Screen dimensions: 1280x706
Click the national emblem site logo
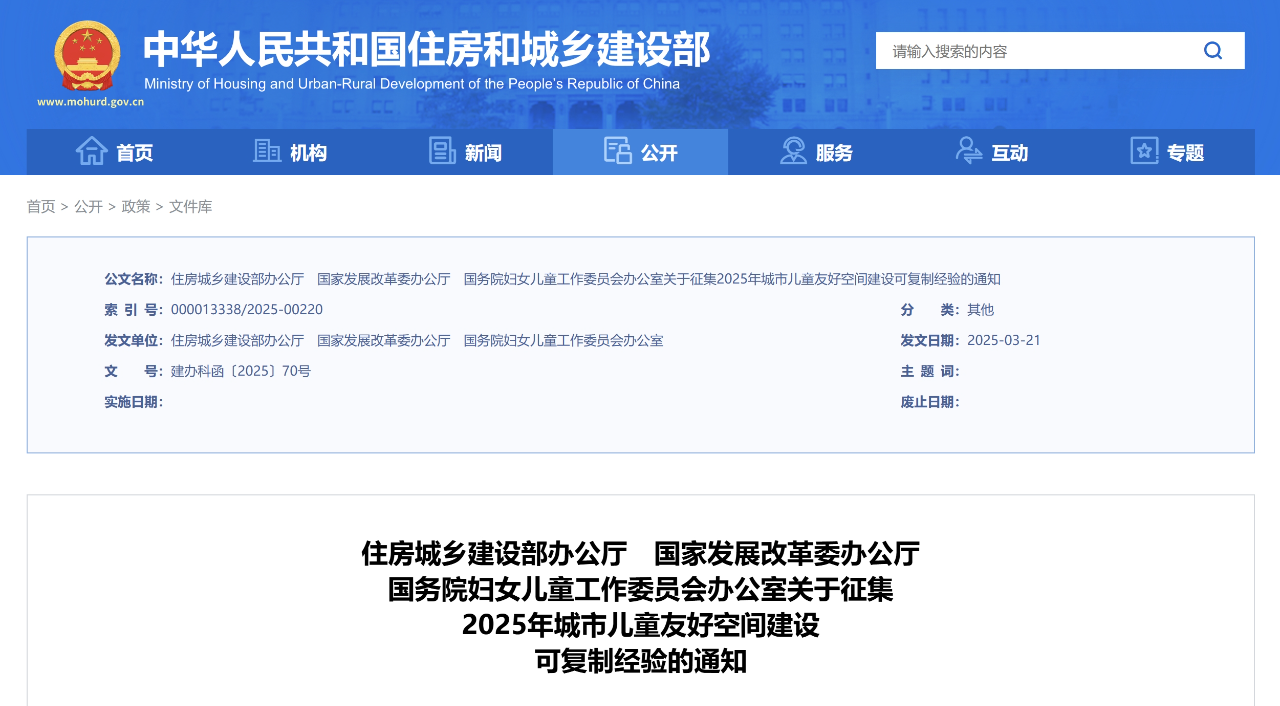tap(89, 56)
